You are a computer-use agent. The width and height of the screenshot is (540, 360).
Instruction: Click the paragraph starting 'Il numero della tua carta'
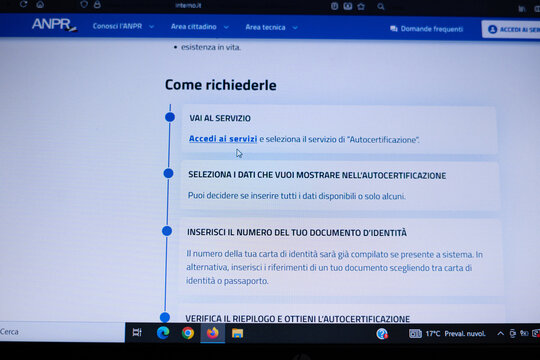334,267
